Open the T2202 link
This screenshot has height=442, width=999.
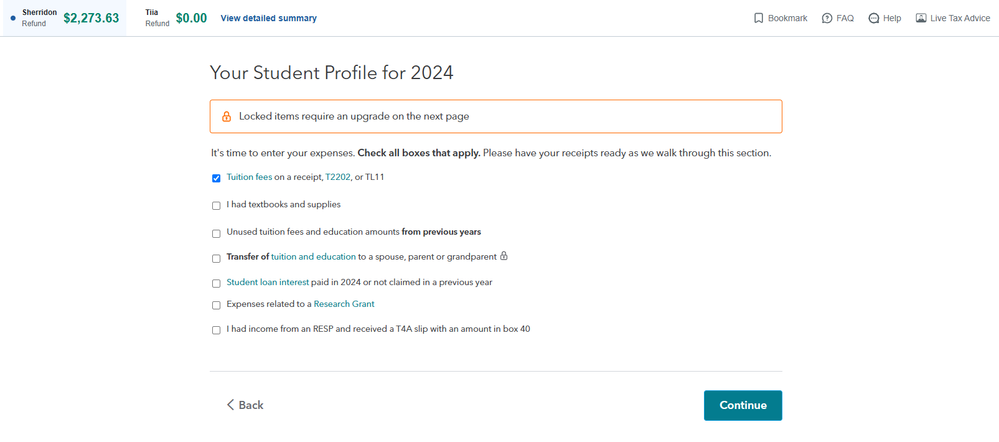(x=338, y=177)
